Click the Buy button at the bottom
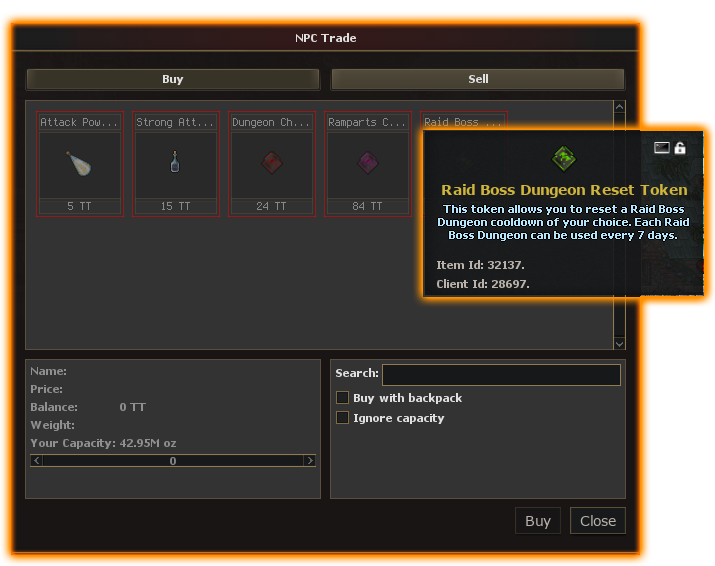The width and height of the screenshot is (715, 566). (538, 521)
